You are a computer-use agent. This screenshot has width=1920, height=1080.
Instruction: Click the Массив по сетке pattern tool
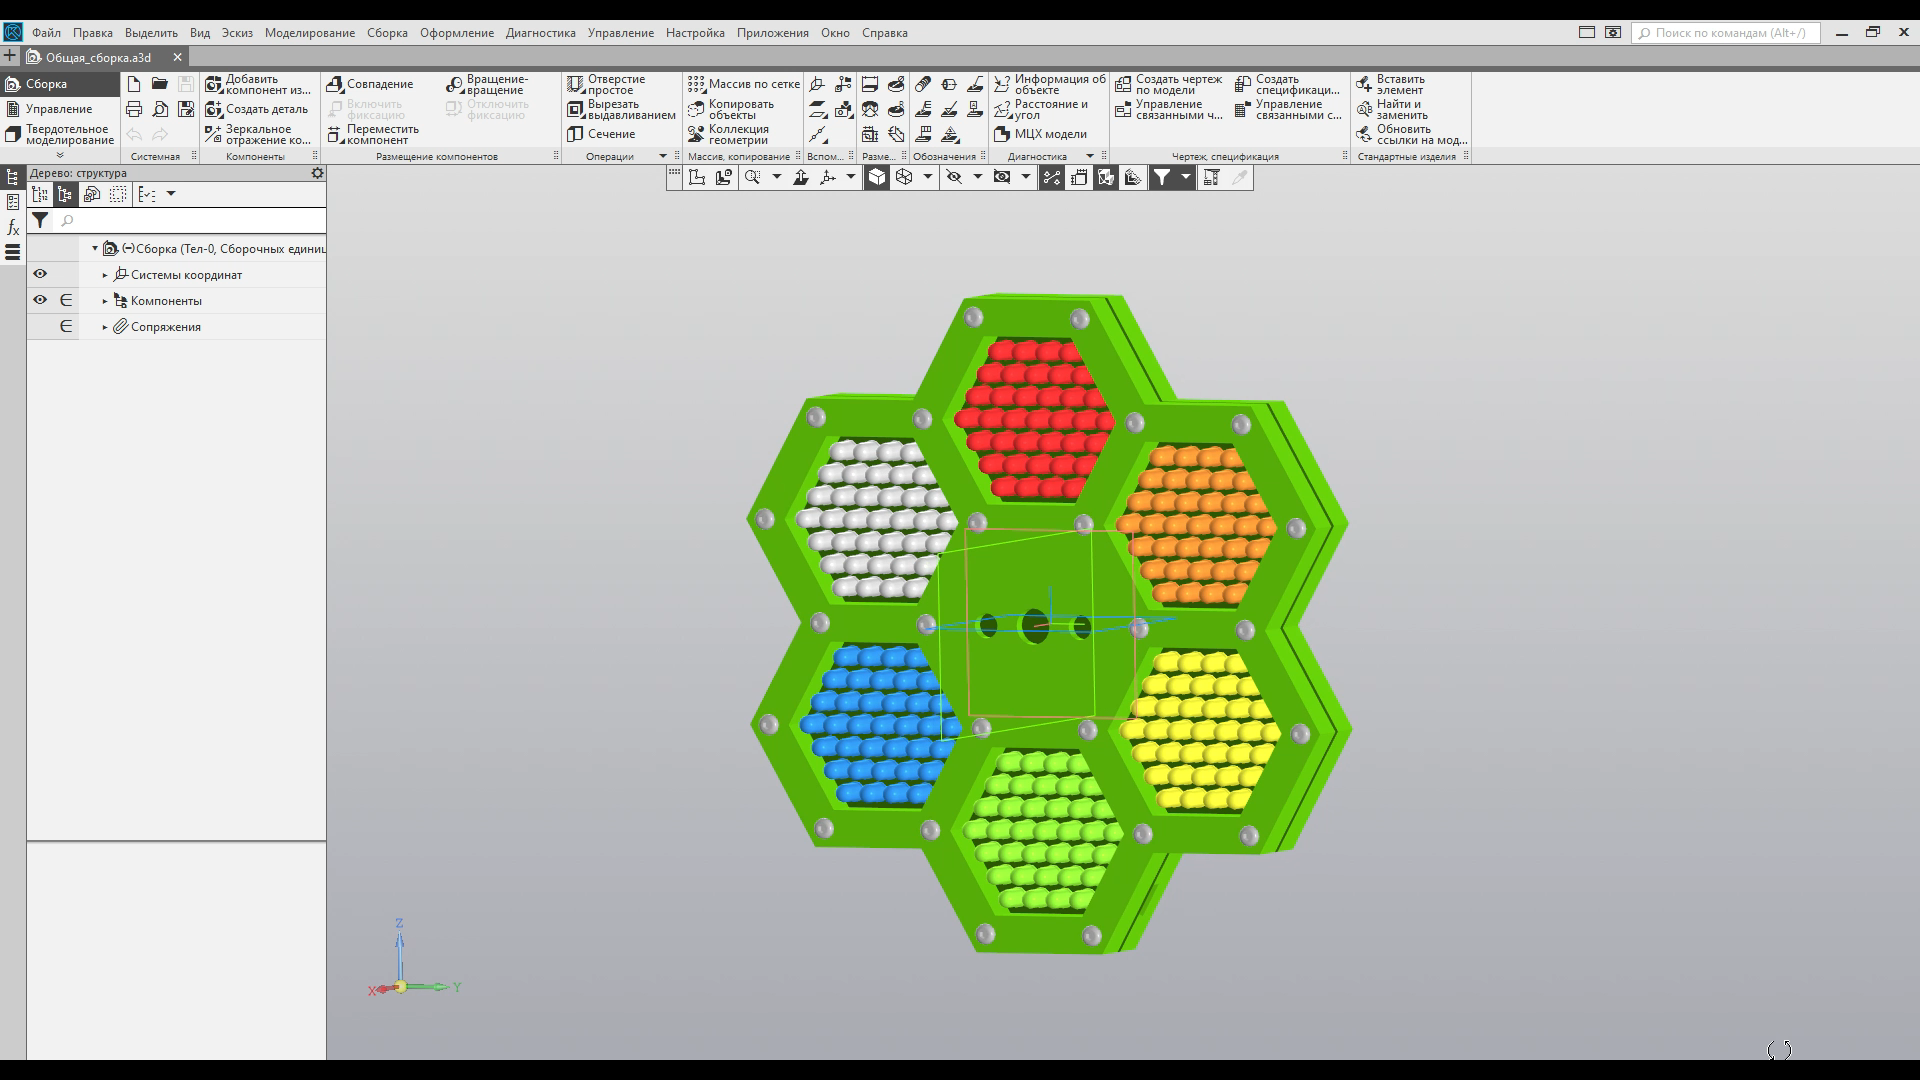pyautogui.click(x=744, y=84)
